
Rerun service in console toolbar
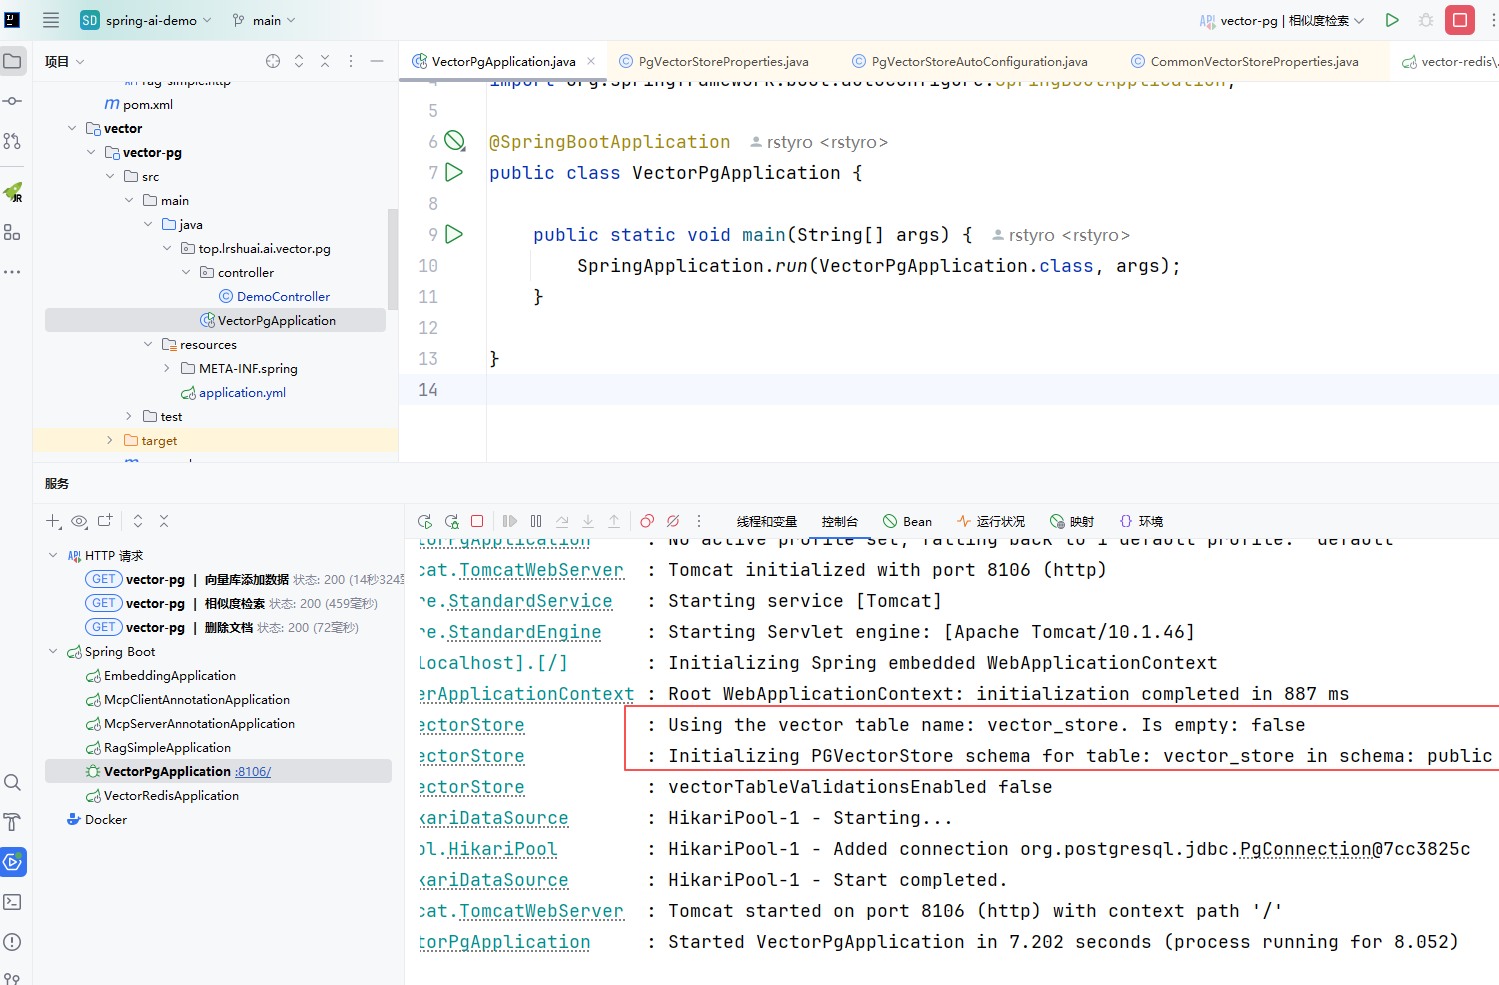[x=425, y=521]
